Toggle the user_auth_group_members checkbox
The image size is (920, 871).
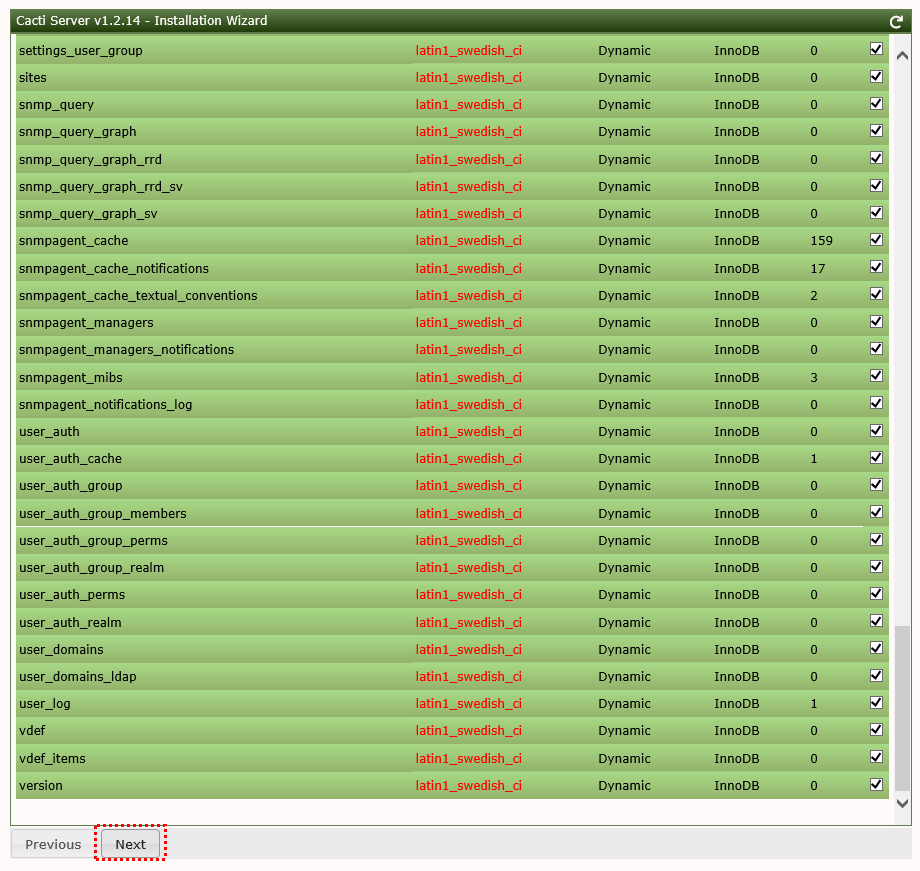pos(876,512)
